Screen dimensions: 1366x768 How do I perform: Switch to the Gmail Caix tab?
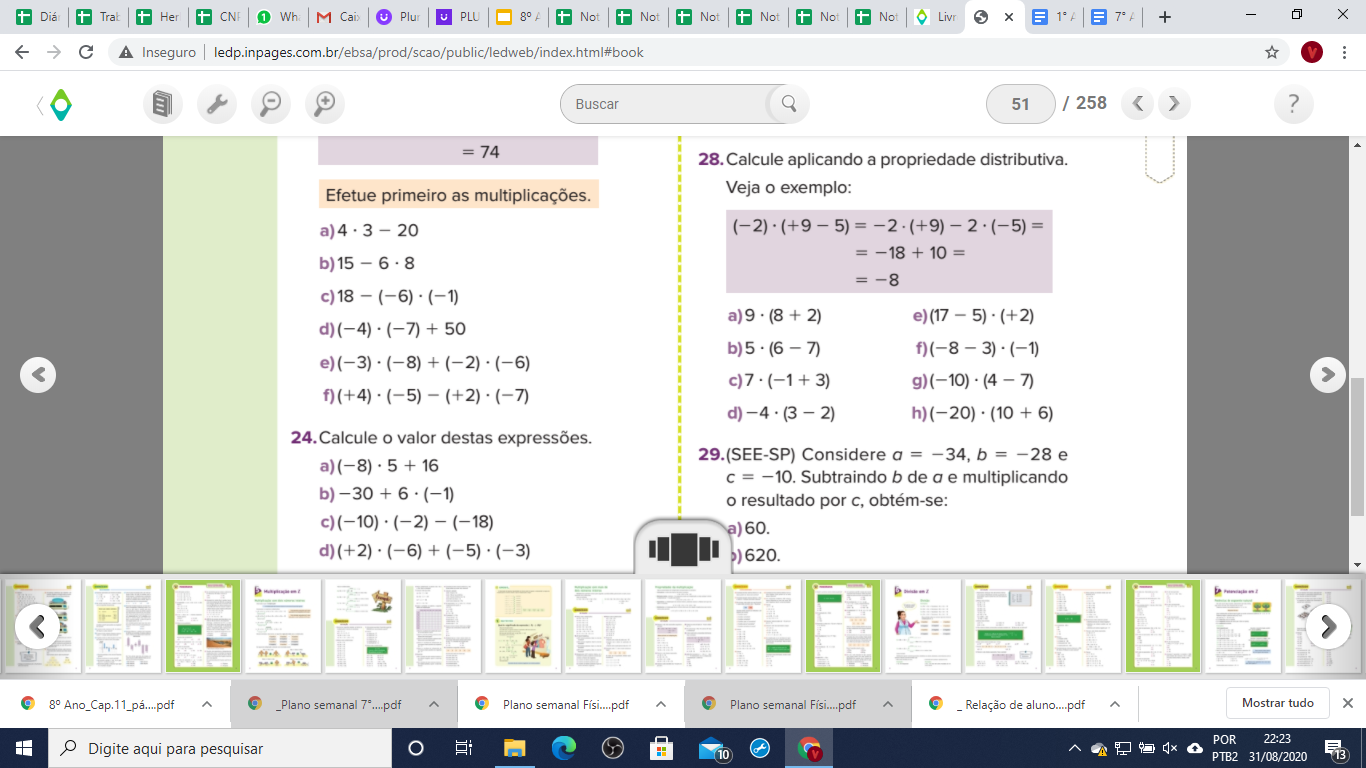point(337,17)
